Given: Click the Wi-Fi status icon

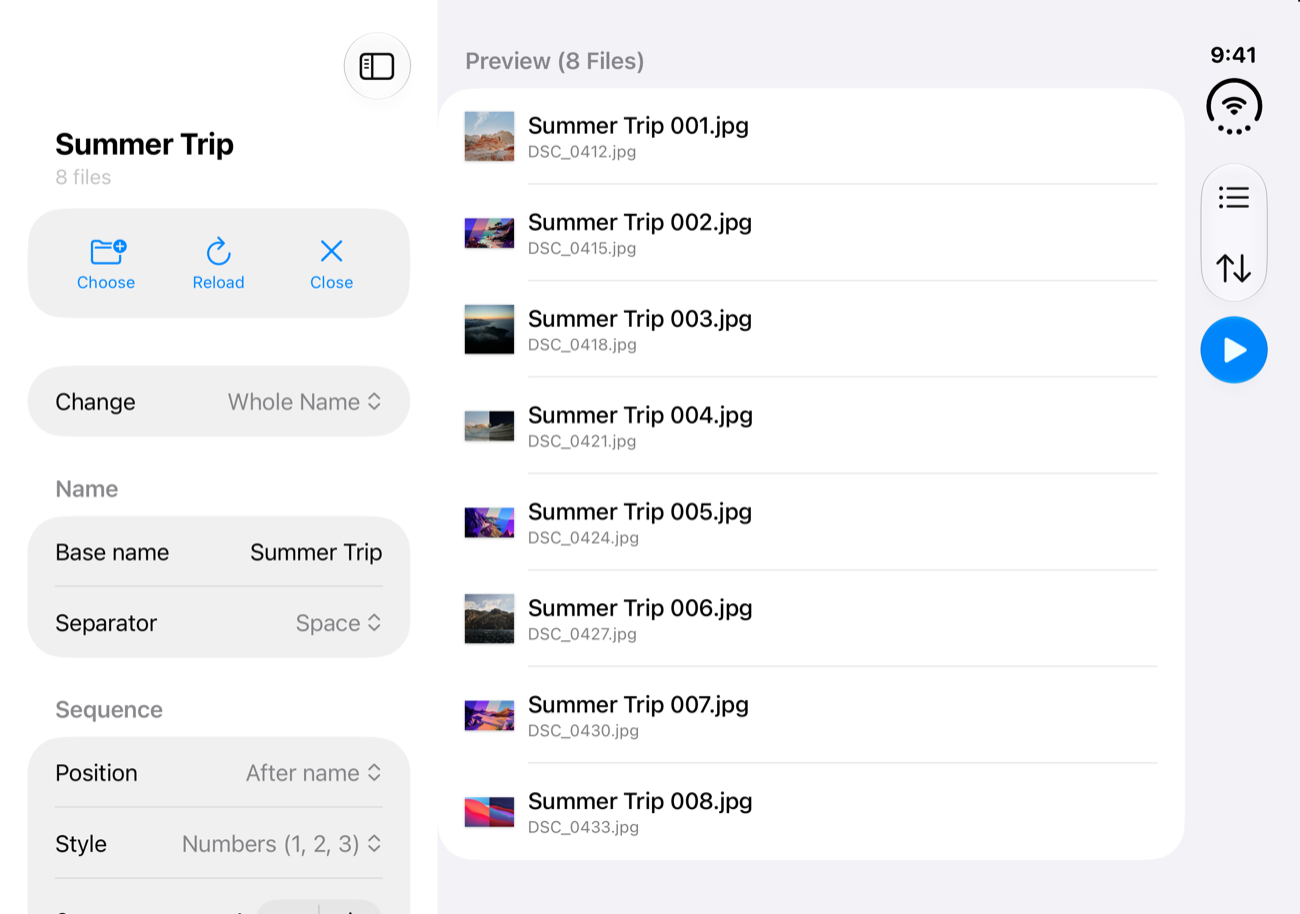Looking at the screenshot, I should coord(1234,106).
